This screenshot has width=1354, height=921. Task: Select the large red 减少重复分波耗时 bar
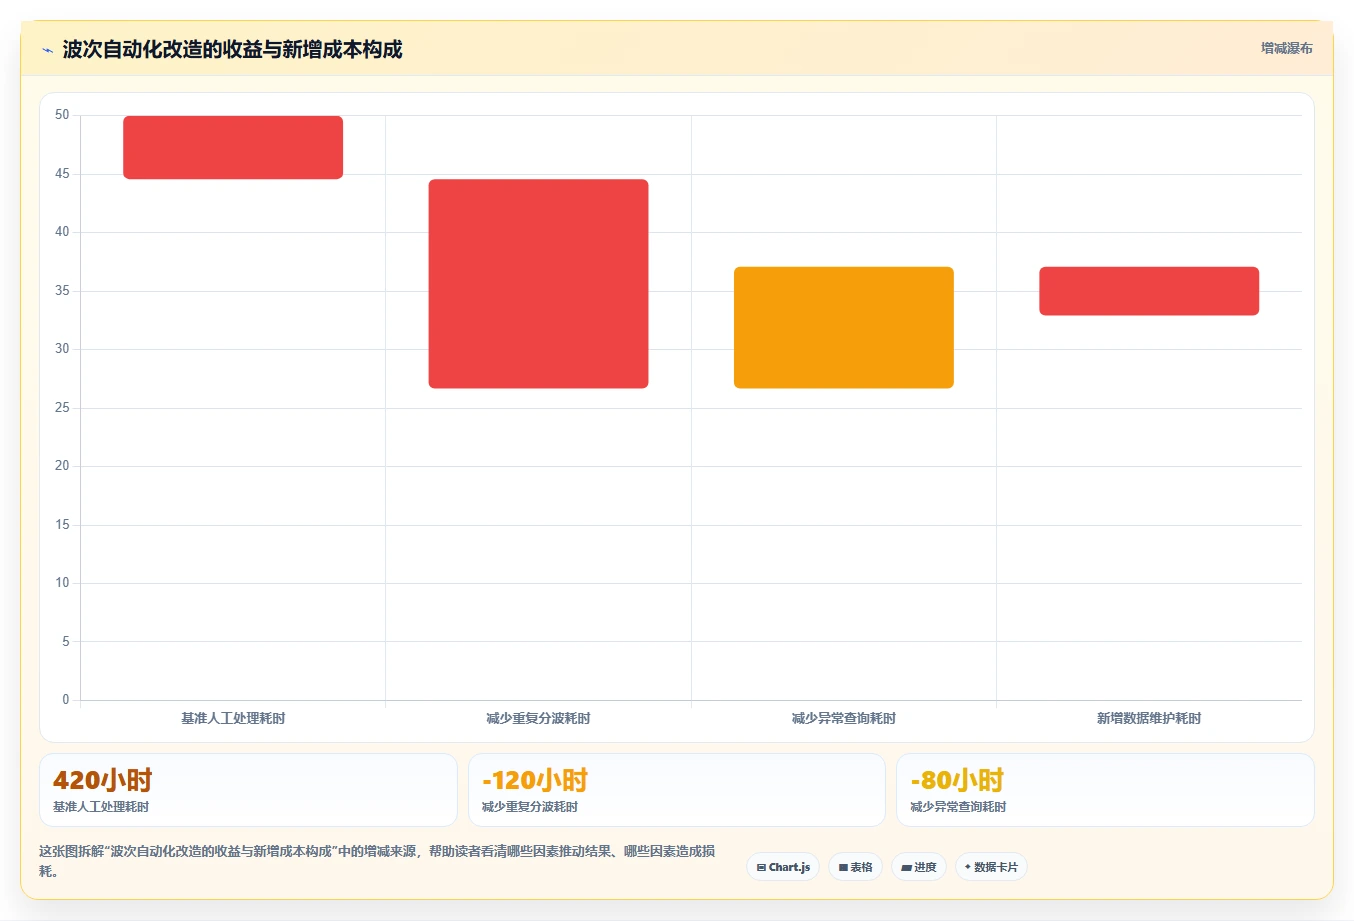[538, 284]
